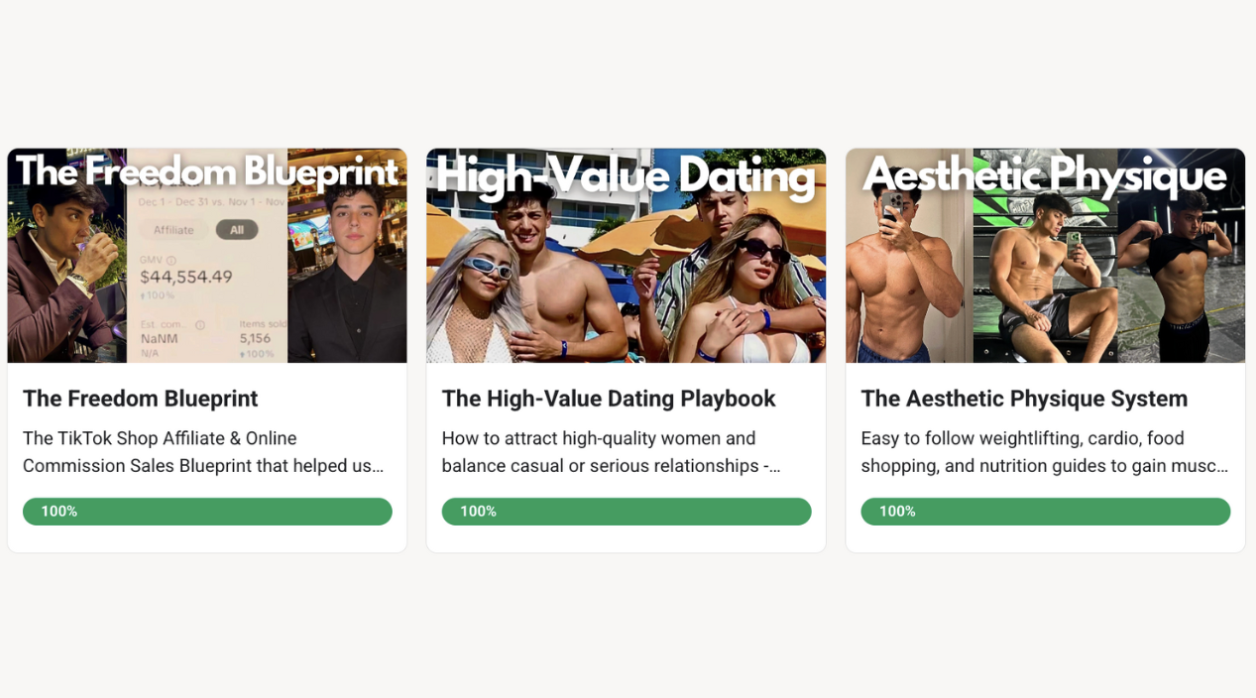The image size is (1256, 698).
Task: Click The High-Value Dating Playbook title
Action: 608,398
